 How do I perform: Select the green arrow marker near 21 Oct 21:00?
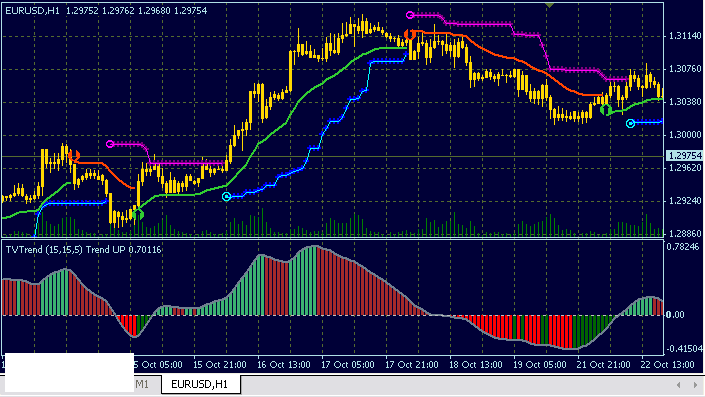[606, 109]
